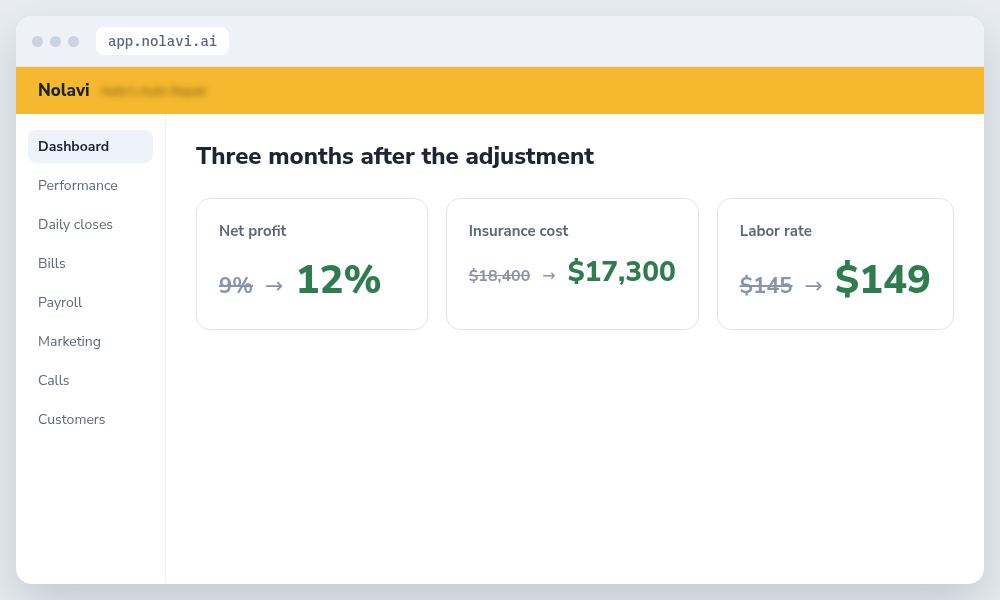Click the 12% net profit value

[x=339, y=279]
